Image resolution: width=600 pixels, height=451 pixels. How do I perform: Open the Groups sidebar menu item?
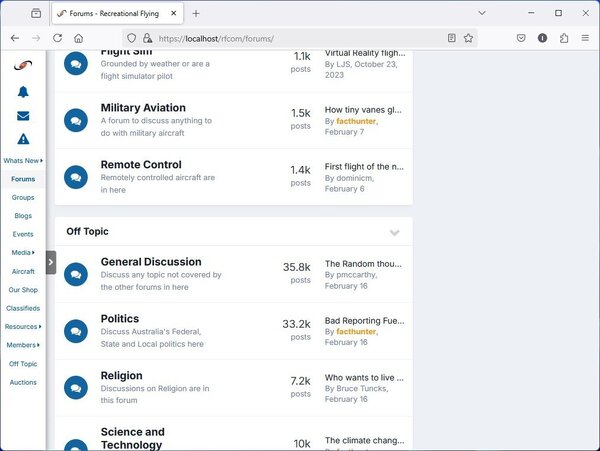23,198
